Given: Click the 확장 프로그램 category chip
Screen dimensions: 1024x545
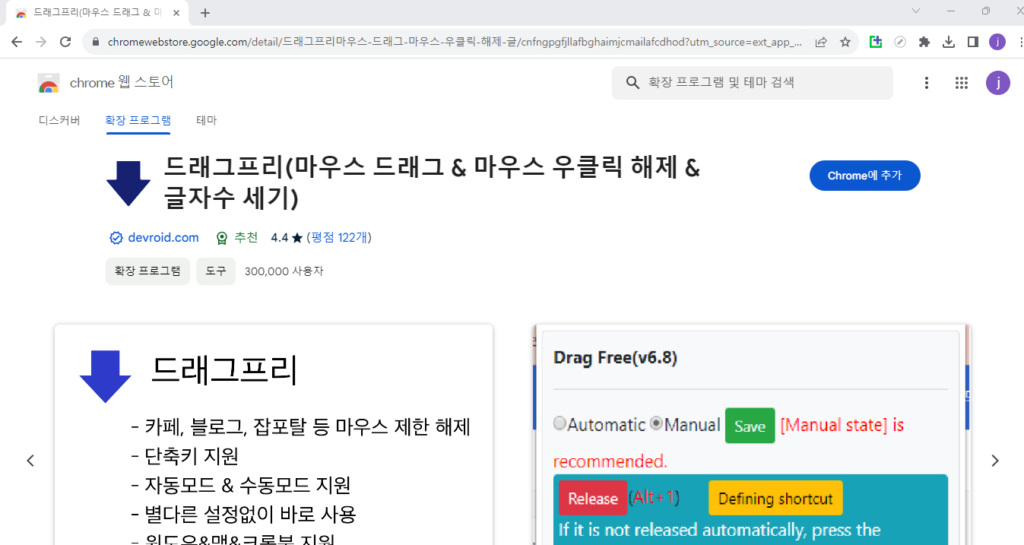Looking at the screenshot, I should tap(148, 271).
